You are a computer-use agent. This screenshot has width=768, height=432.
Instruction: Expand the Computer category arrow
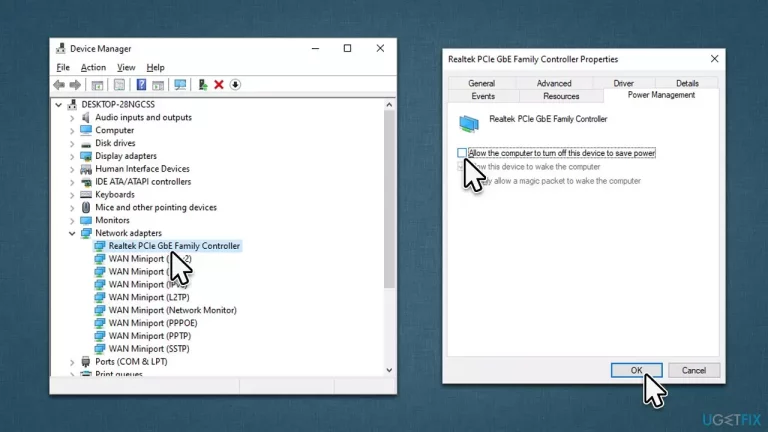click(x=72, y=131)
